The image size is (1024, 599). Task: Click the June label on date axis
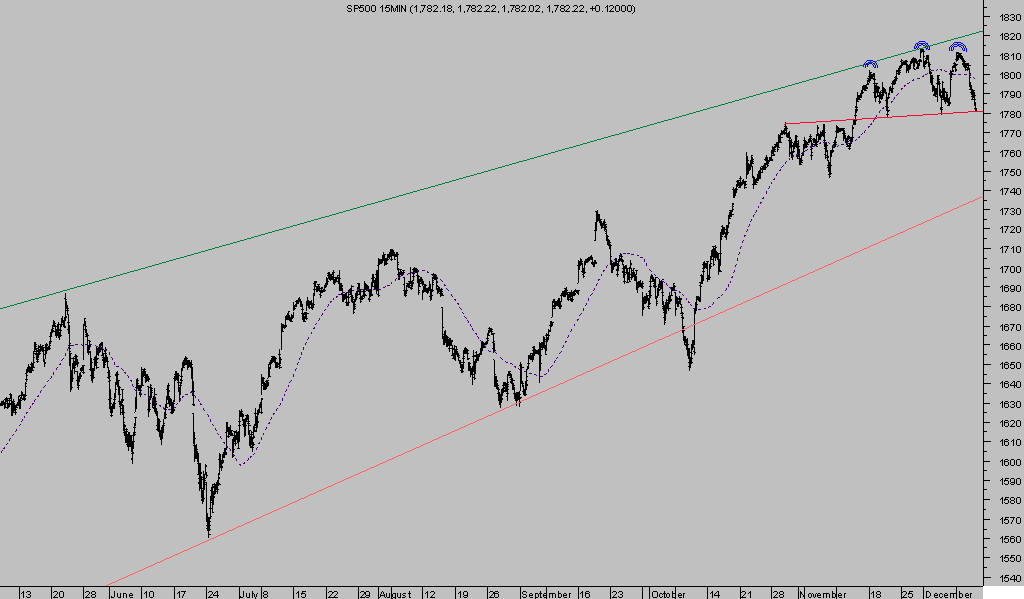tap(120, 593)
